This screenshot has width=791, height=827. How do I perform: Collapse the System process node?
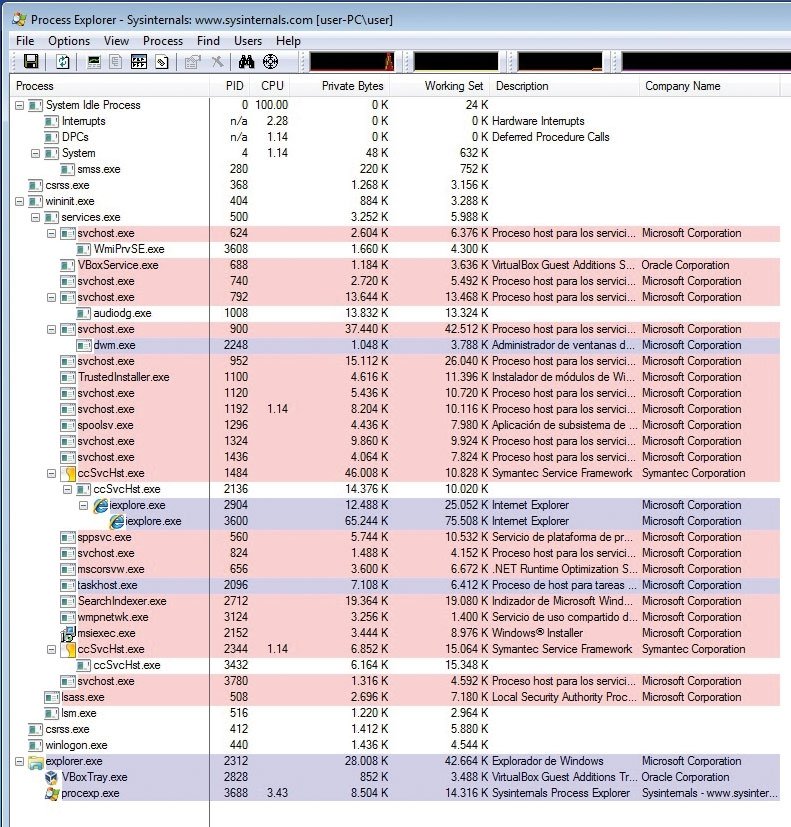35,153
